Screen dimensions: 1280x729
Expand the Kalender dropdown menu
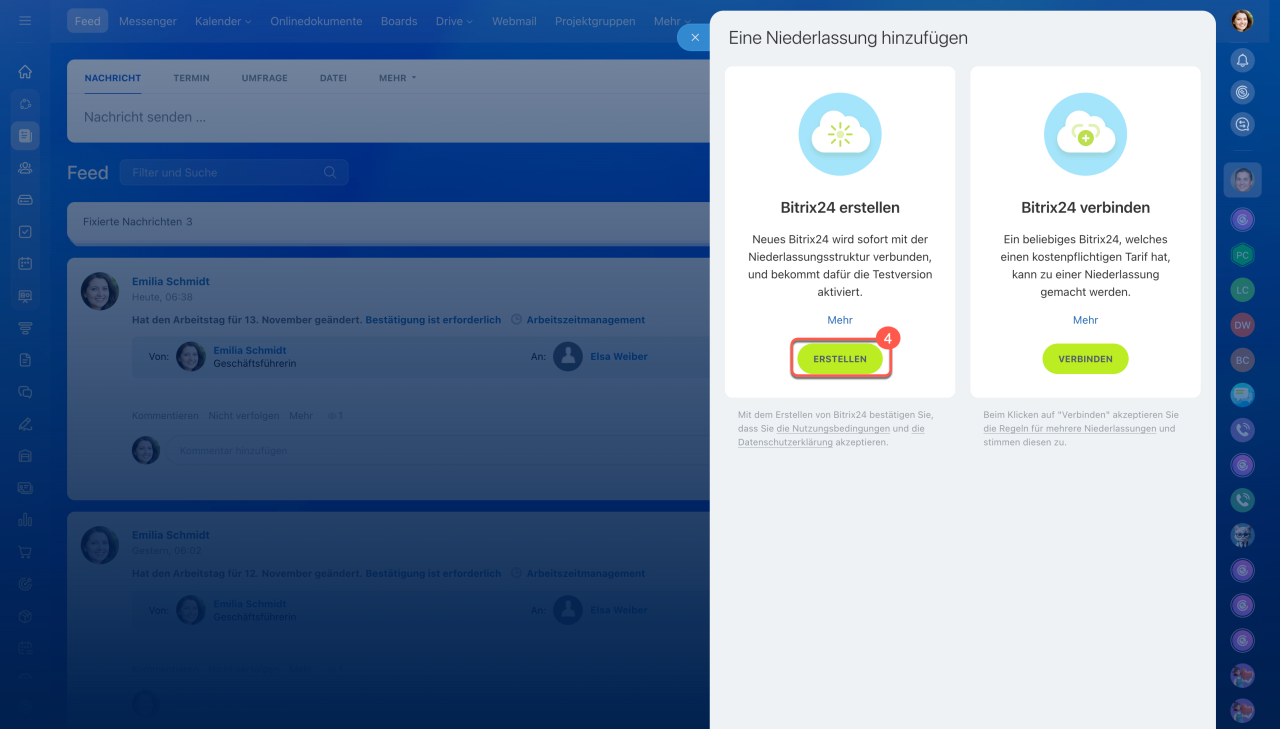[x=223, y=21]
